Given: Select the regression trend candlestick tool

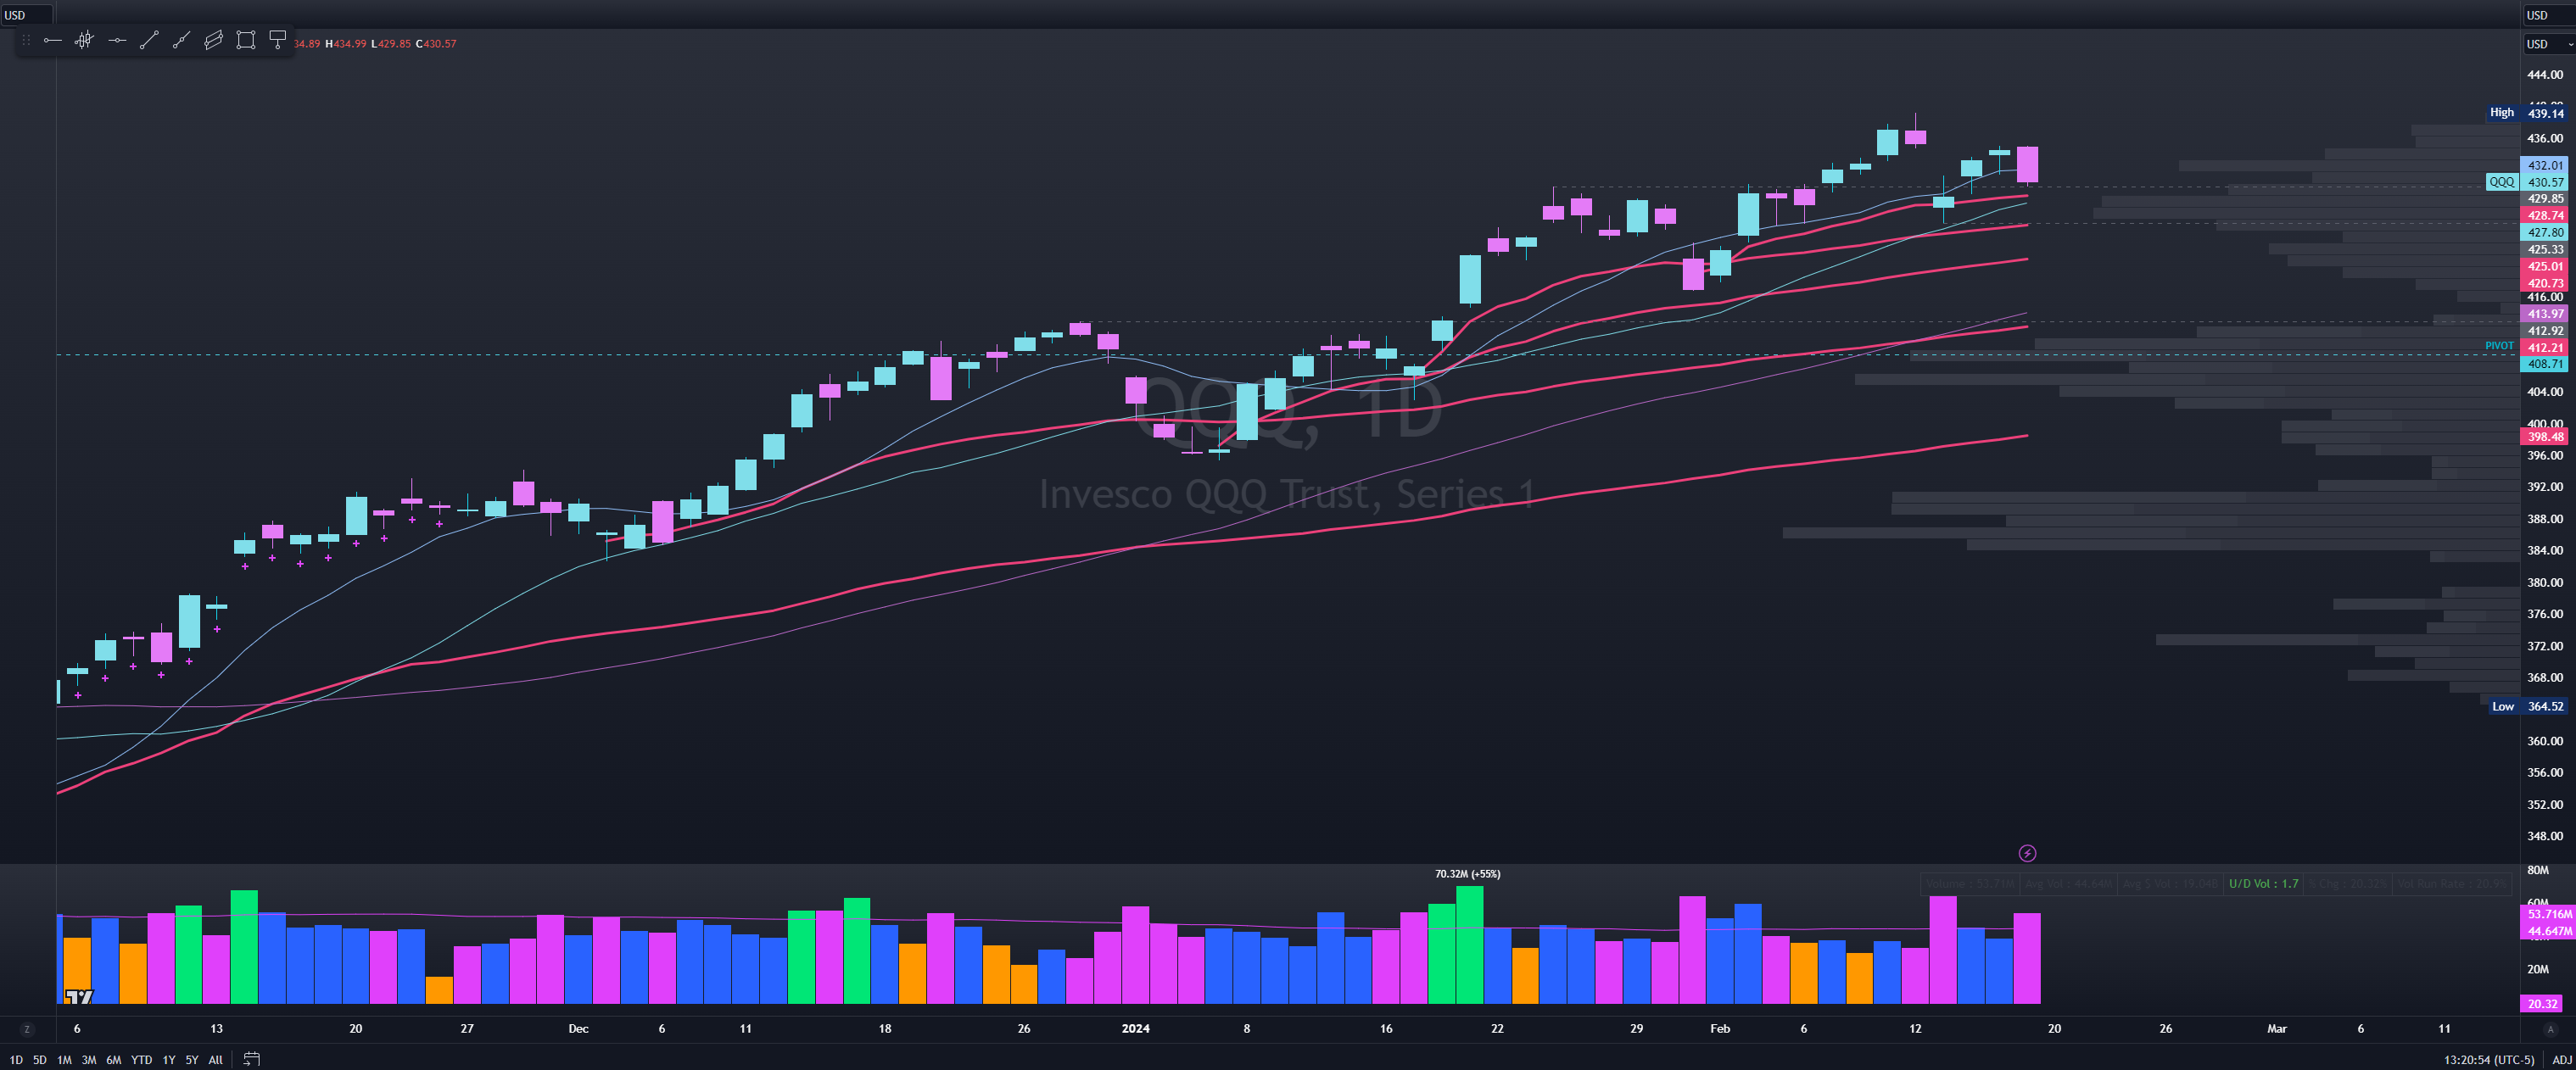Looking at the screenshot, I should (84, 40).
